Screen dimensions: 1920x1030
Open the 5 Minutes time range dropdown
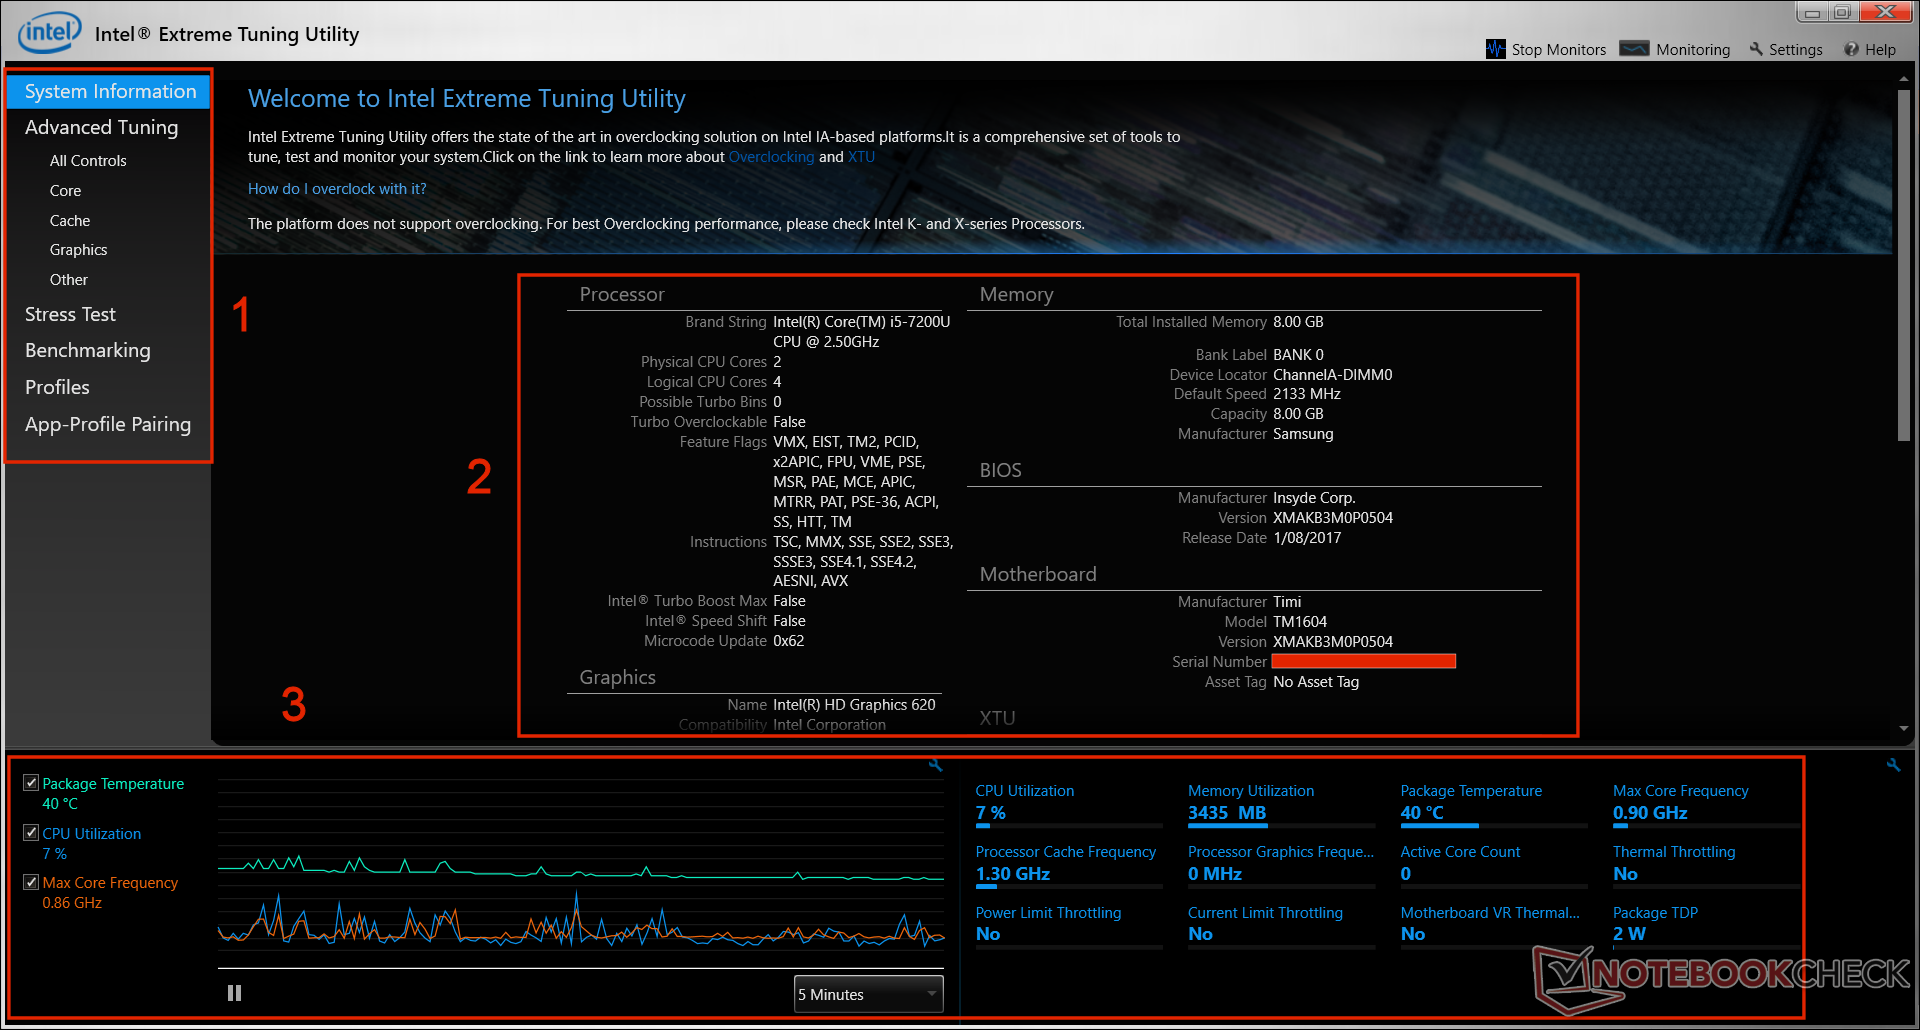(866, 994)
